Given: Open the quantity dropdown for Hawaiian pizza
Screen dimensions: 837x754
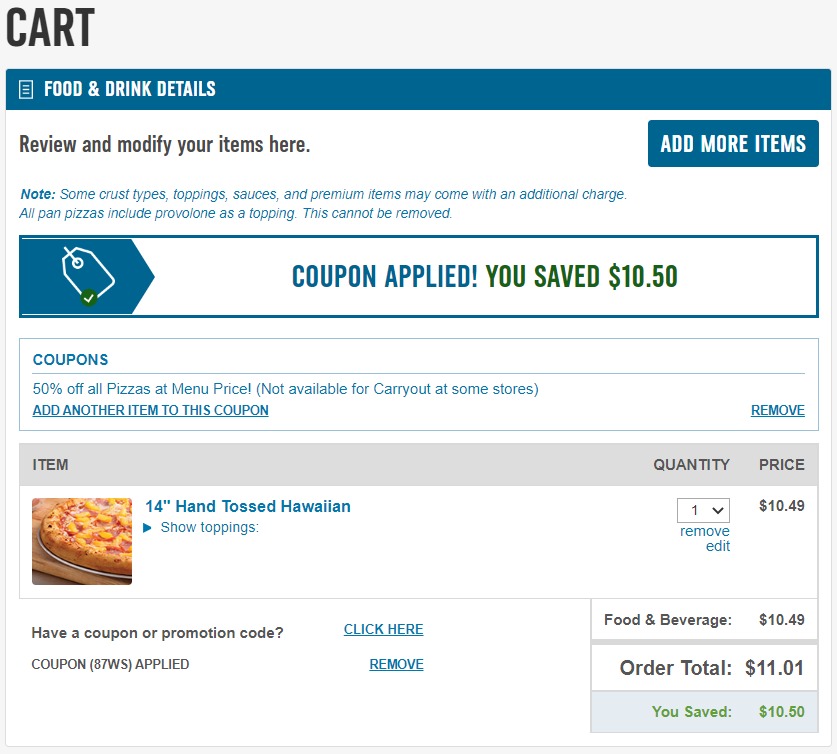Looking at the screenshot, I should coord(703,510).
